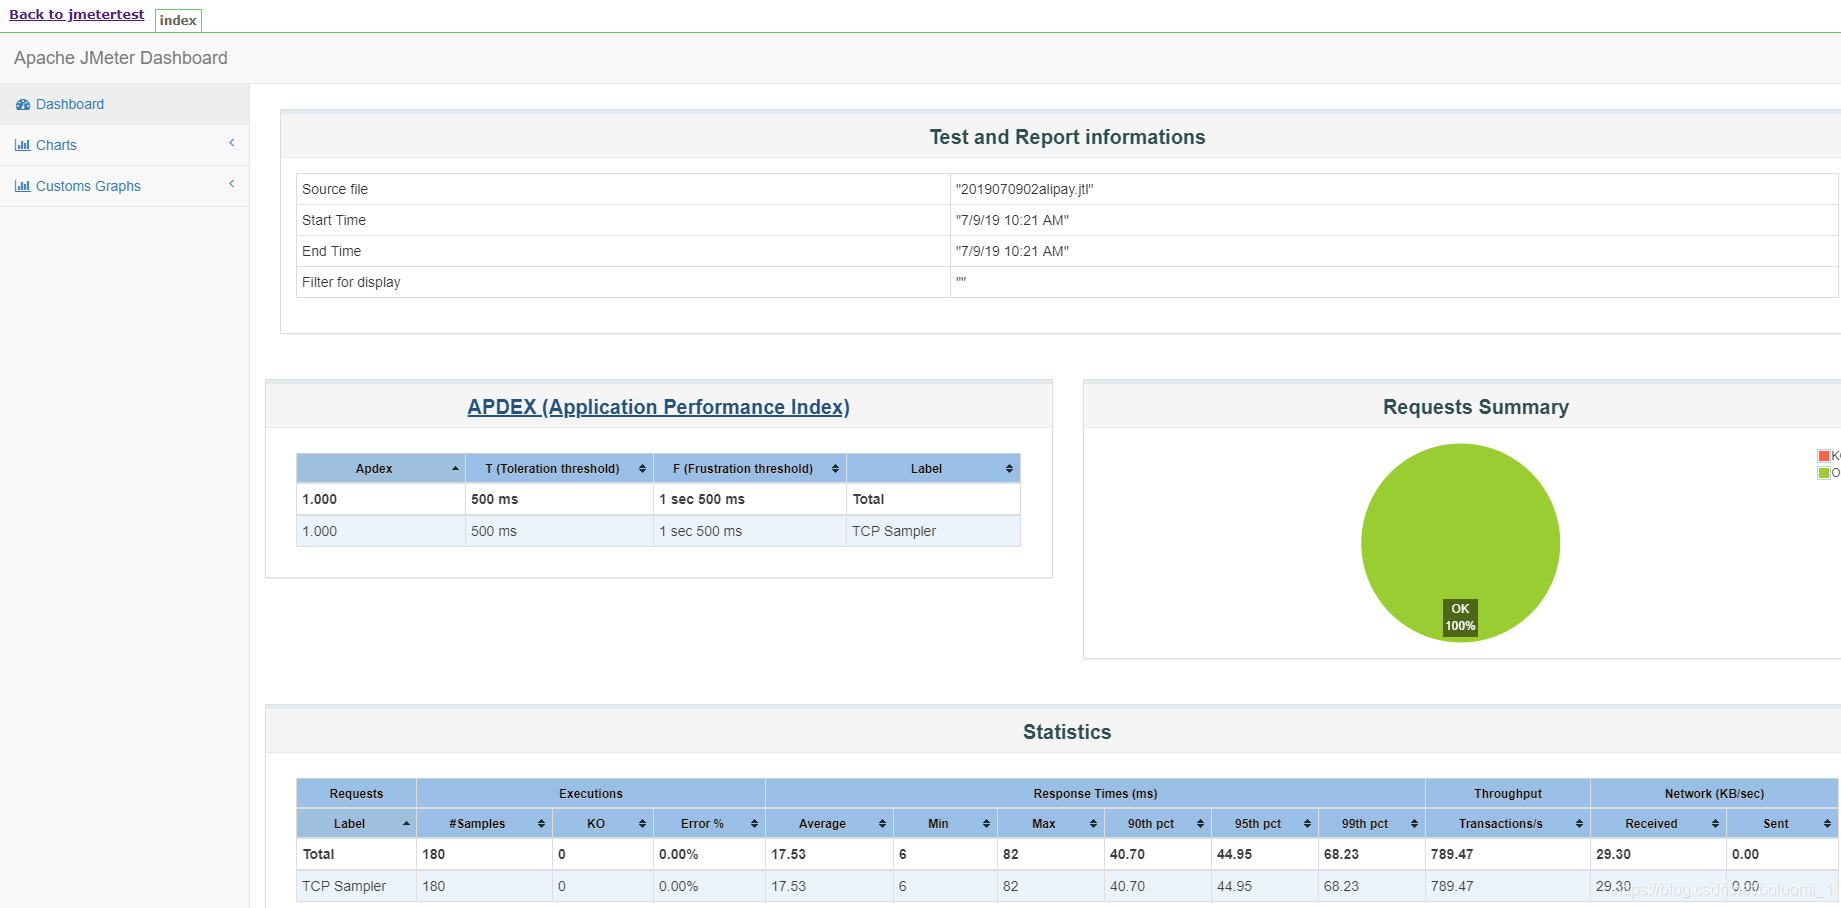The height and width of the screenshot is (908, 1841).
Task: Sort Statistics by KO column
Action: [603, 824]
